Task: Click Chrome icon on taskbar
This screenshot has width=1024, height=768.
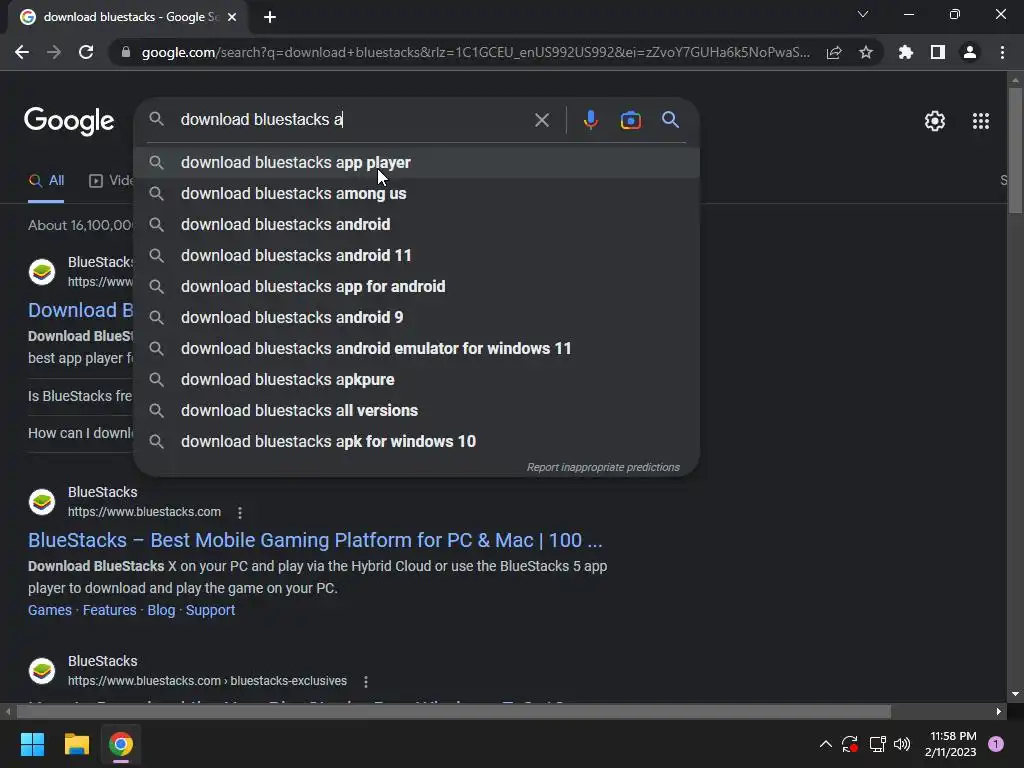Action: (x=121, y=744)
